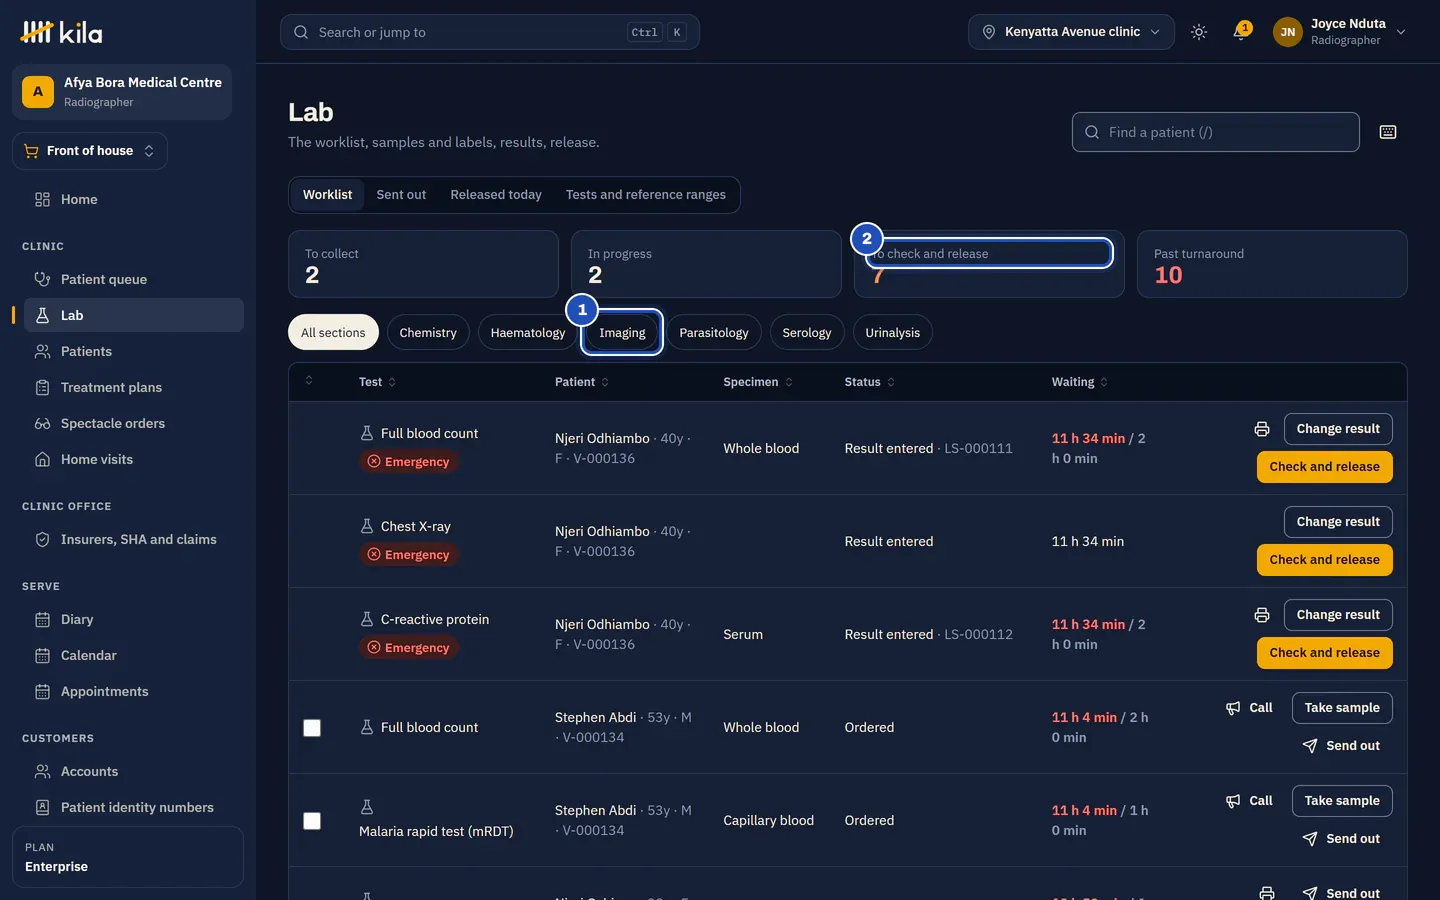Click the Search or jump to field
The height and width of the screenshot is (900, 1440).
490,32
